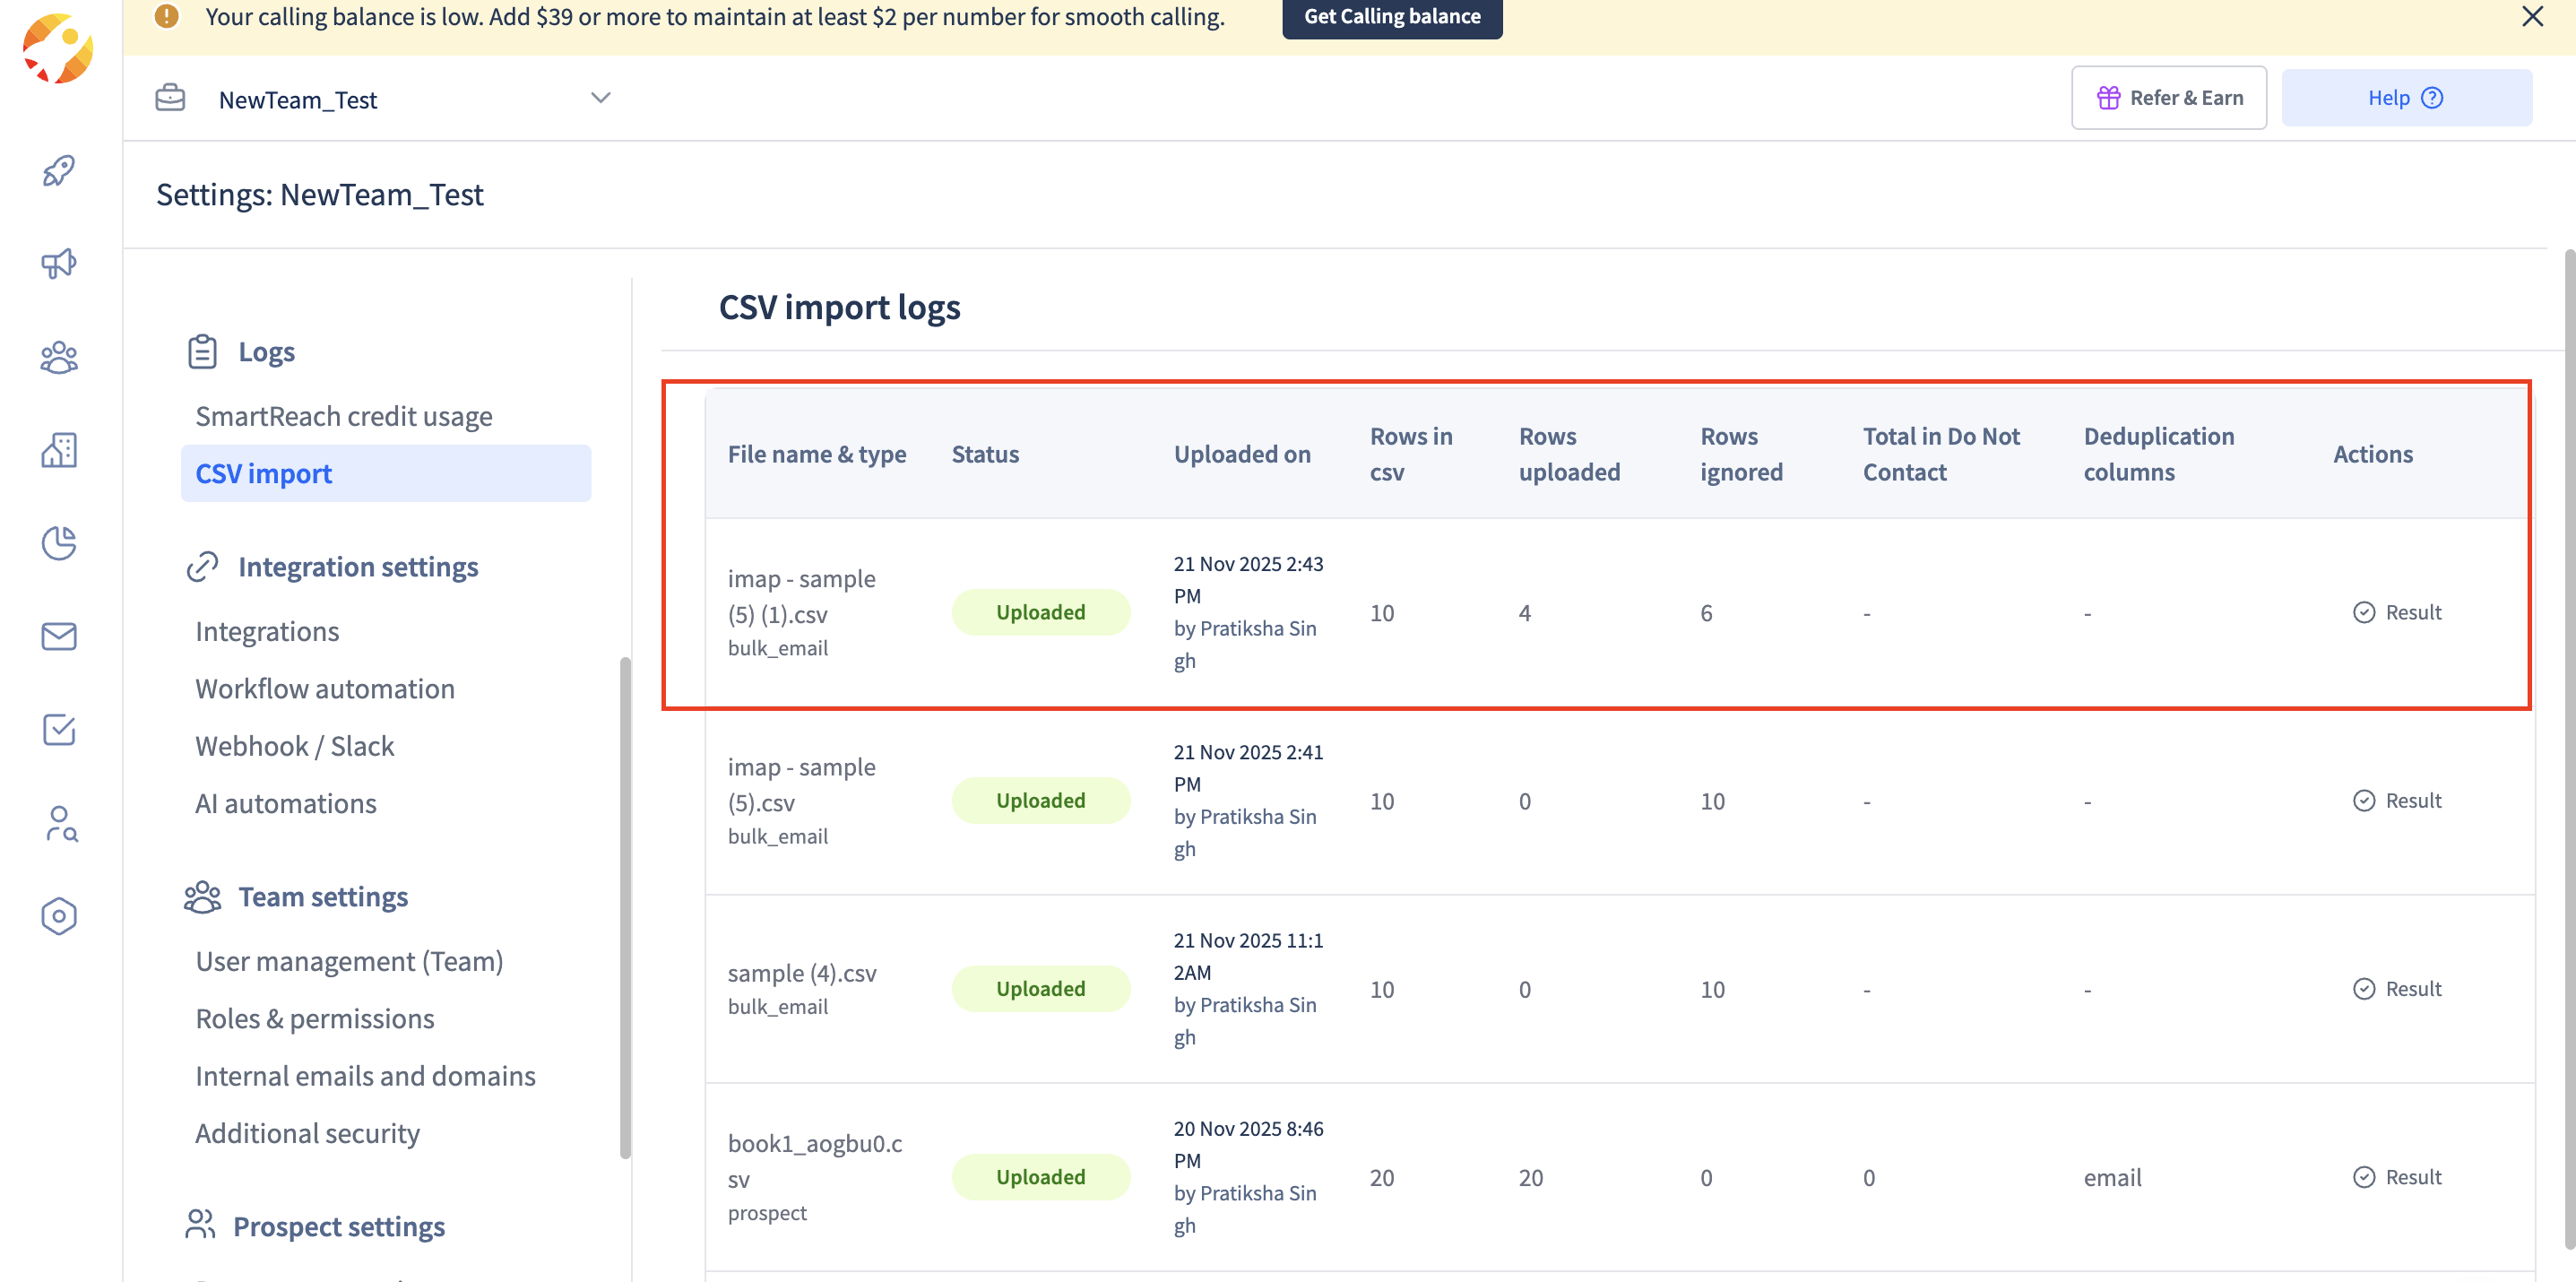The image size is (2576, 1282).
Task: Dismiss the low calling balance banner
Action: pyautogui.click(x=2532, y=17)
